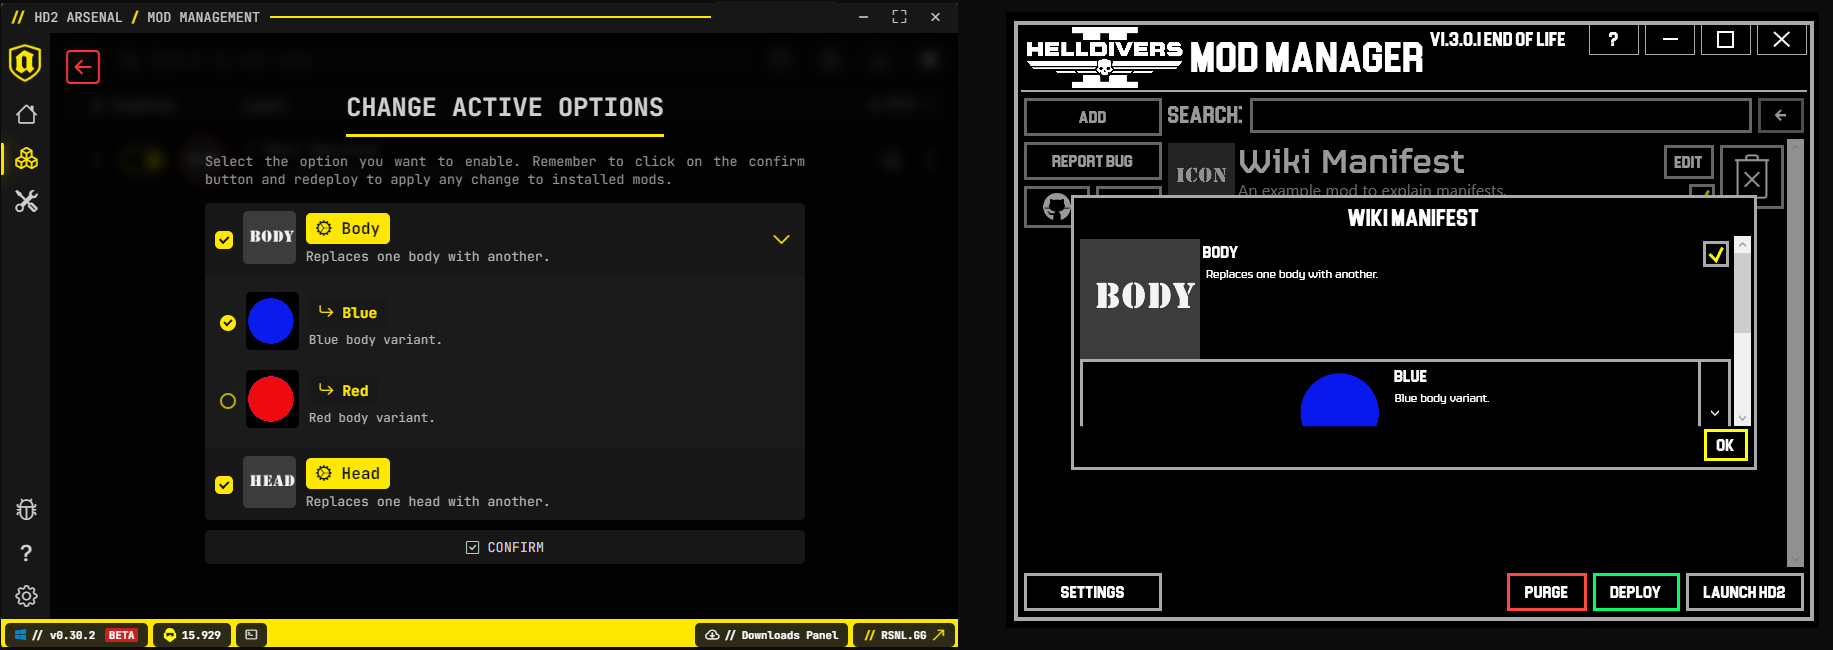Click Edit for Wiki Manifest mod
The image size is (1833, 650).
(1688, 162)
